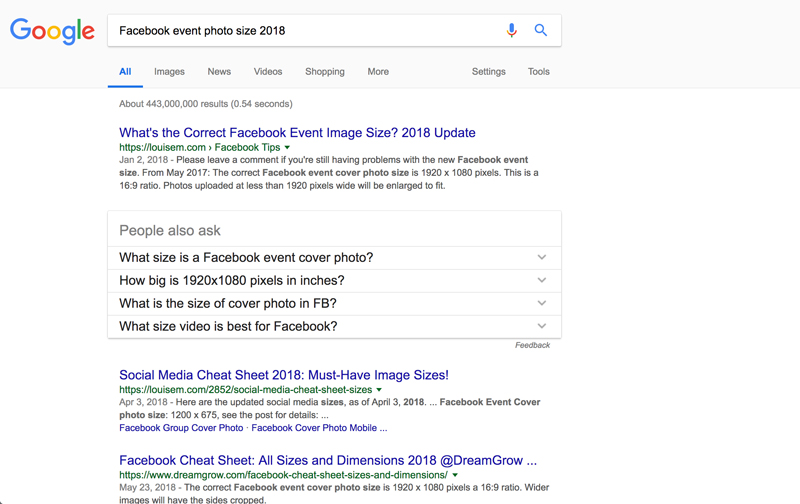Open the Social Media Cheat Sheet 2018 result
The image size is (800, 504).
coord(284,376)
